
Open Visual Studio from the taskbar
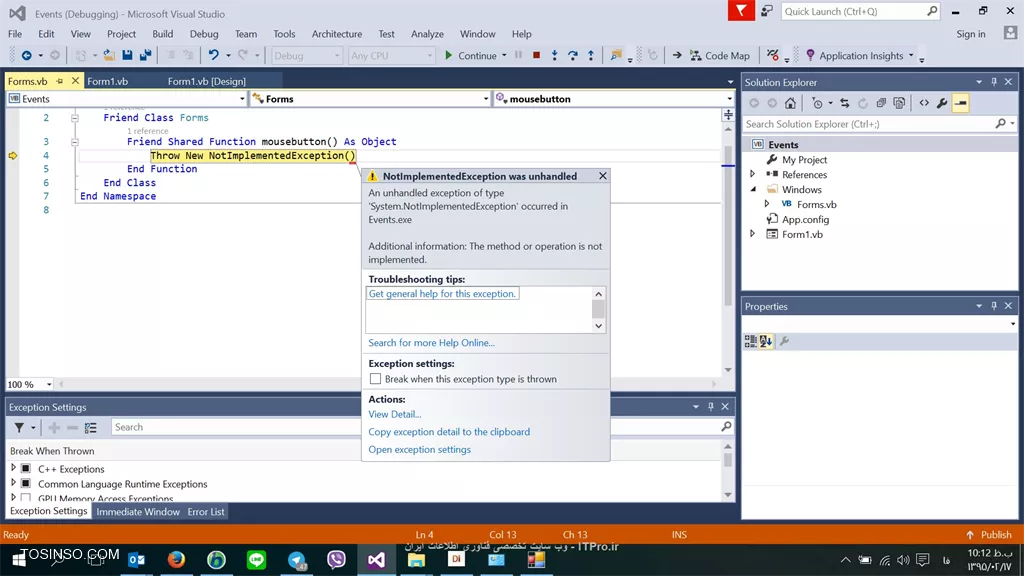click(376, 560)
